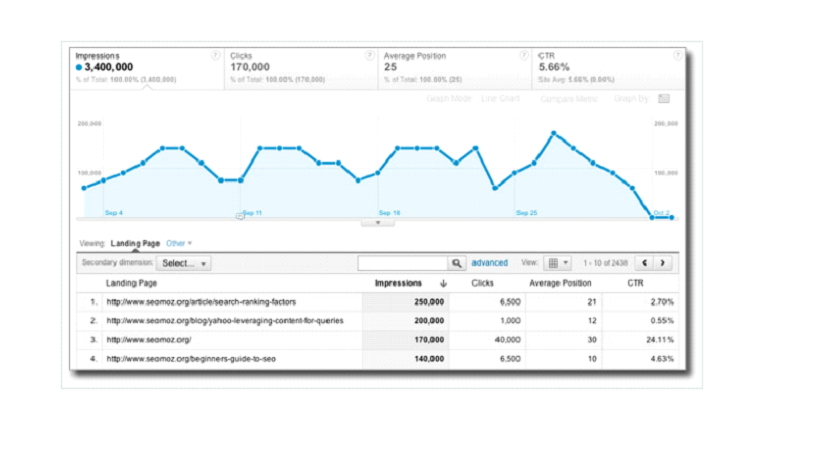The height and width of the screenshot is (460, 819).
Task: Select the Landing Page viewing tab
Action: pyautogui.click(x=135, y=243)
